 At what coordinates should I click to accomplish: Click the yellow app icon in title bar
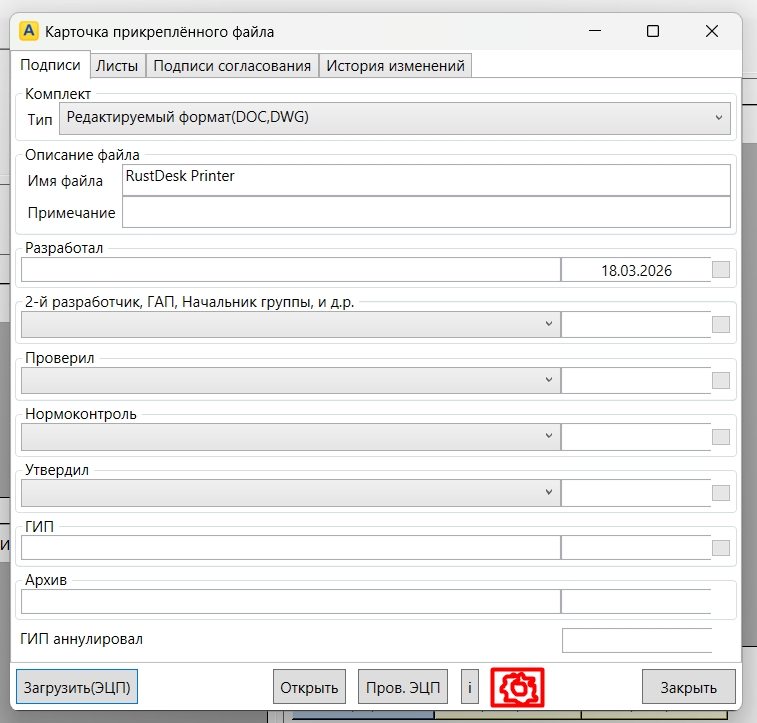click(x=29, y=31)
